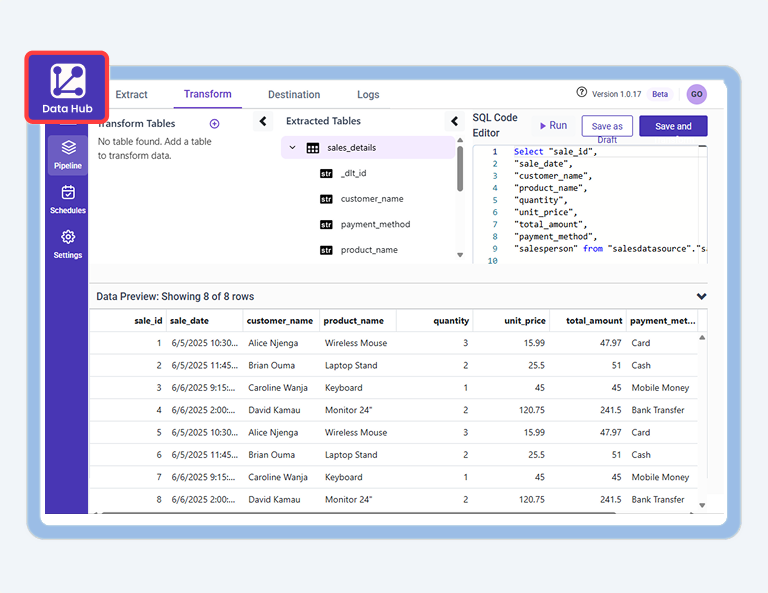The height and width of the screenshot is (593, 768).
Task: Select the customer_name field in tree
Action: tap(372, 199)
